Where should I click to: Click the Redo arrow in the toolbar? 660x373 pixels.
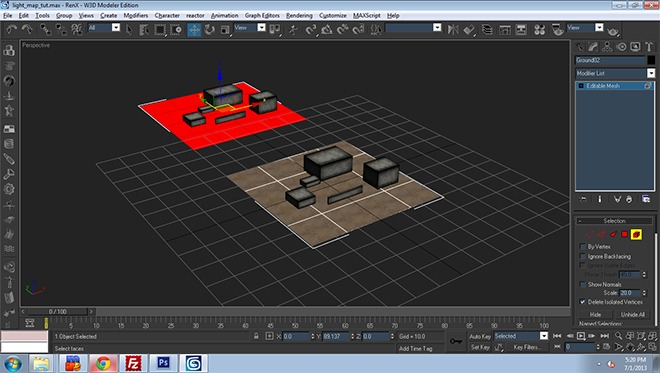coord(27,29)
